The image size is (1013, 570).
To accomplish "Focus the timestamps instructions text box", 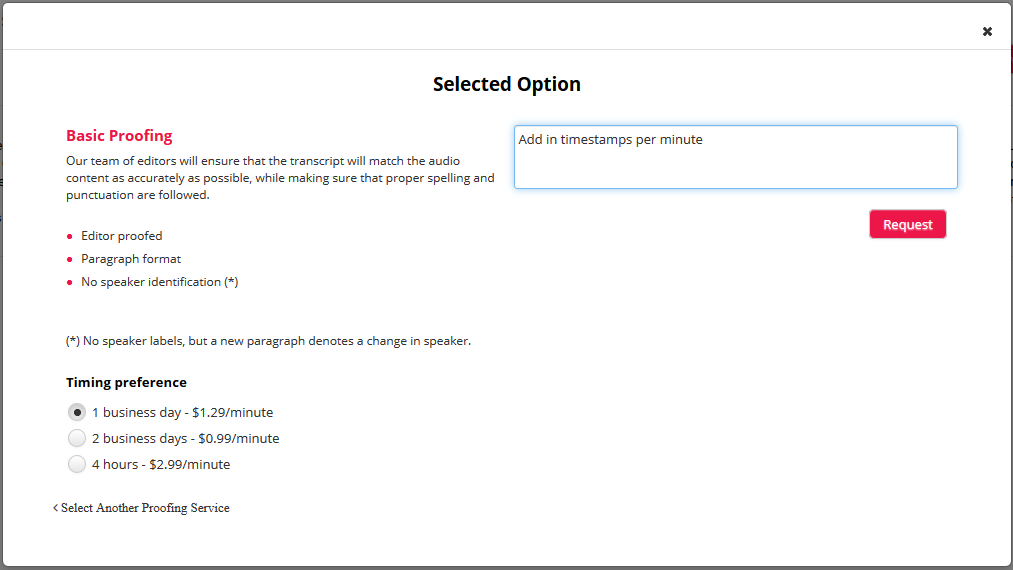I will (735, 156).
